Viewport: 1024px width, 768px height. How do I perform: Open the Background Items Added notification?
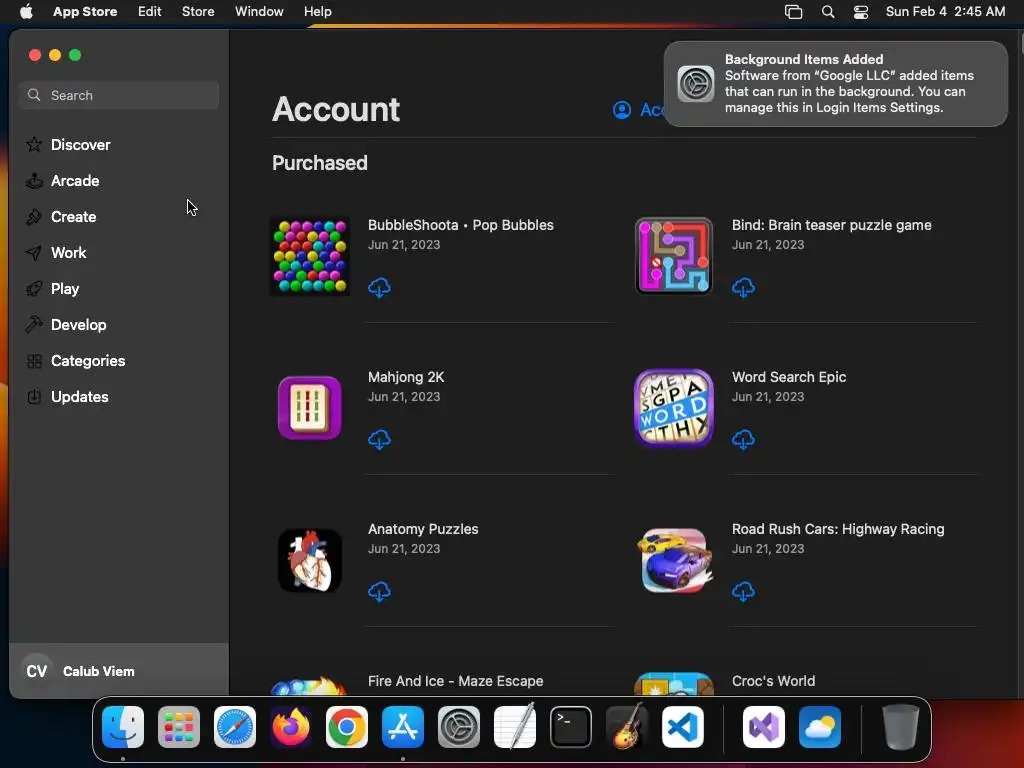pyautogui.click(x=835, y=84)
